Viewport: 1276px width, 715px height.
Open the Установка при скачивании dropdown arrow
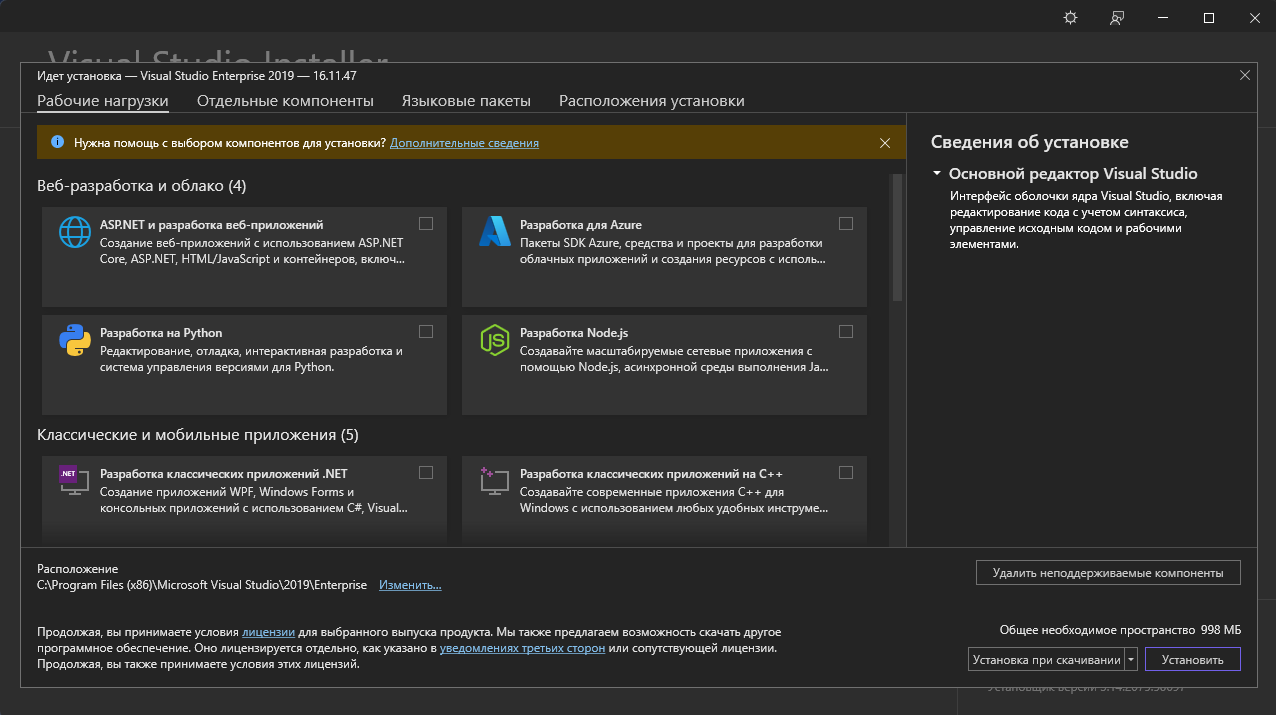1131,660
